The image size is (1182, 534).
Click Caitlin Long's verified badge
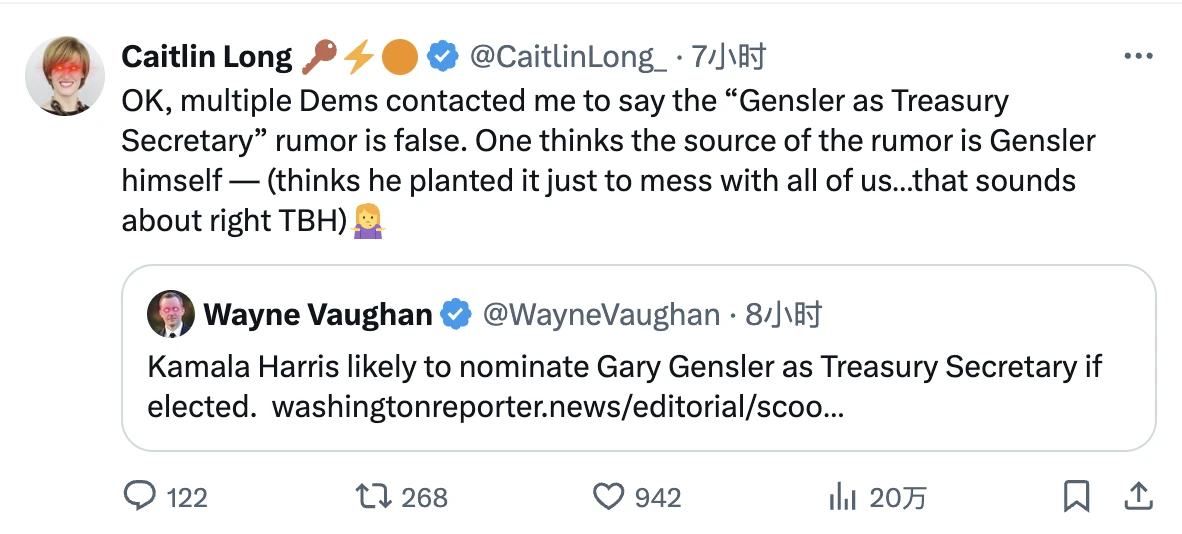click(443, 58)
